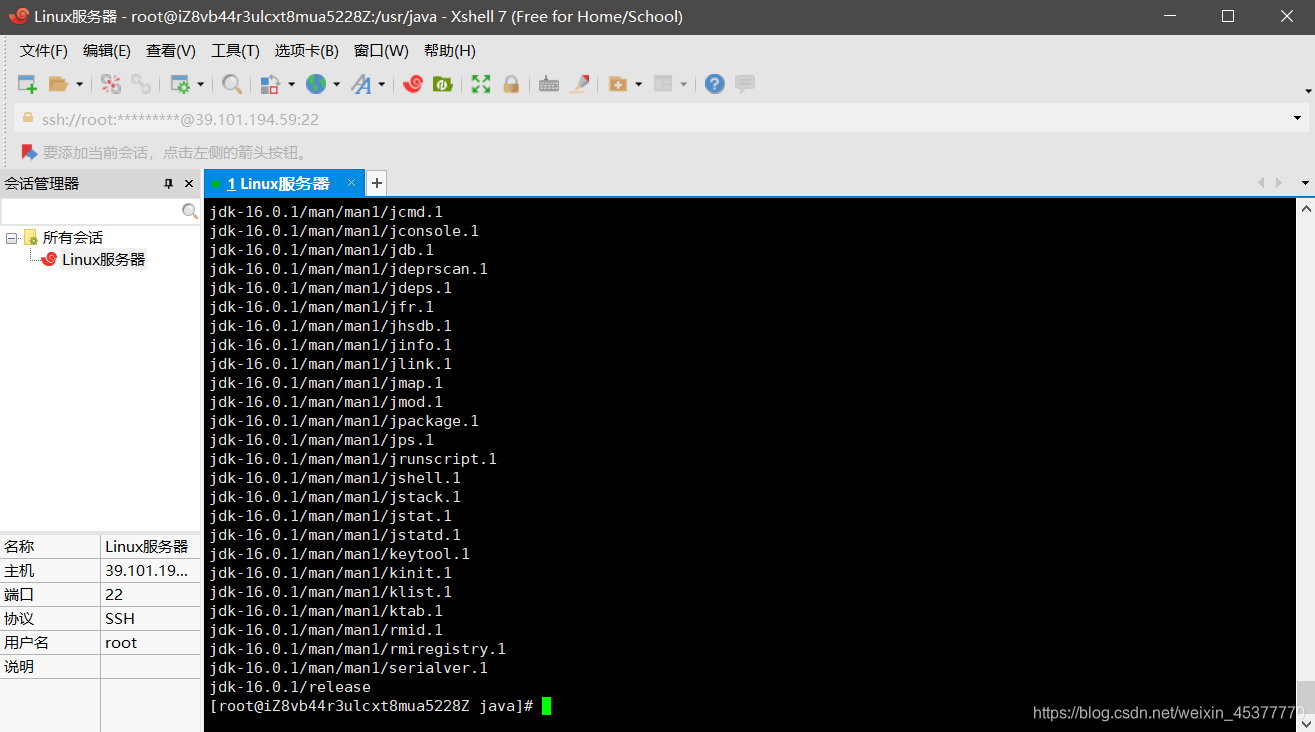Open the 工具(T) menu
The height and width of the screenshot is (732, 1315).
tap(236, 51)
